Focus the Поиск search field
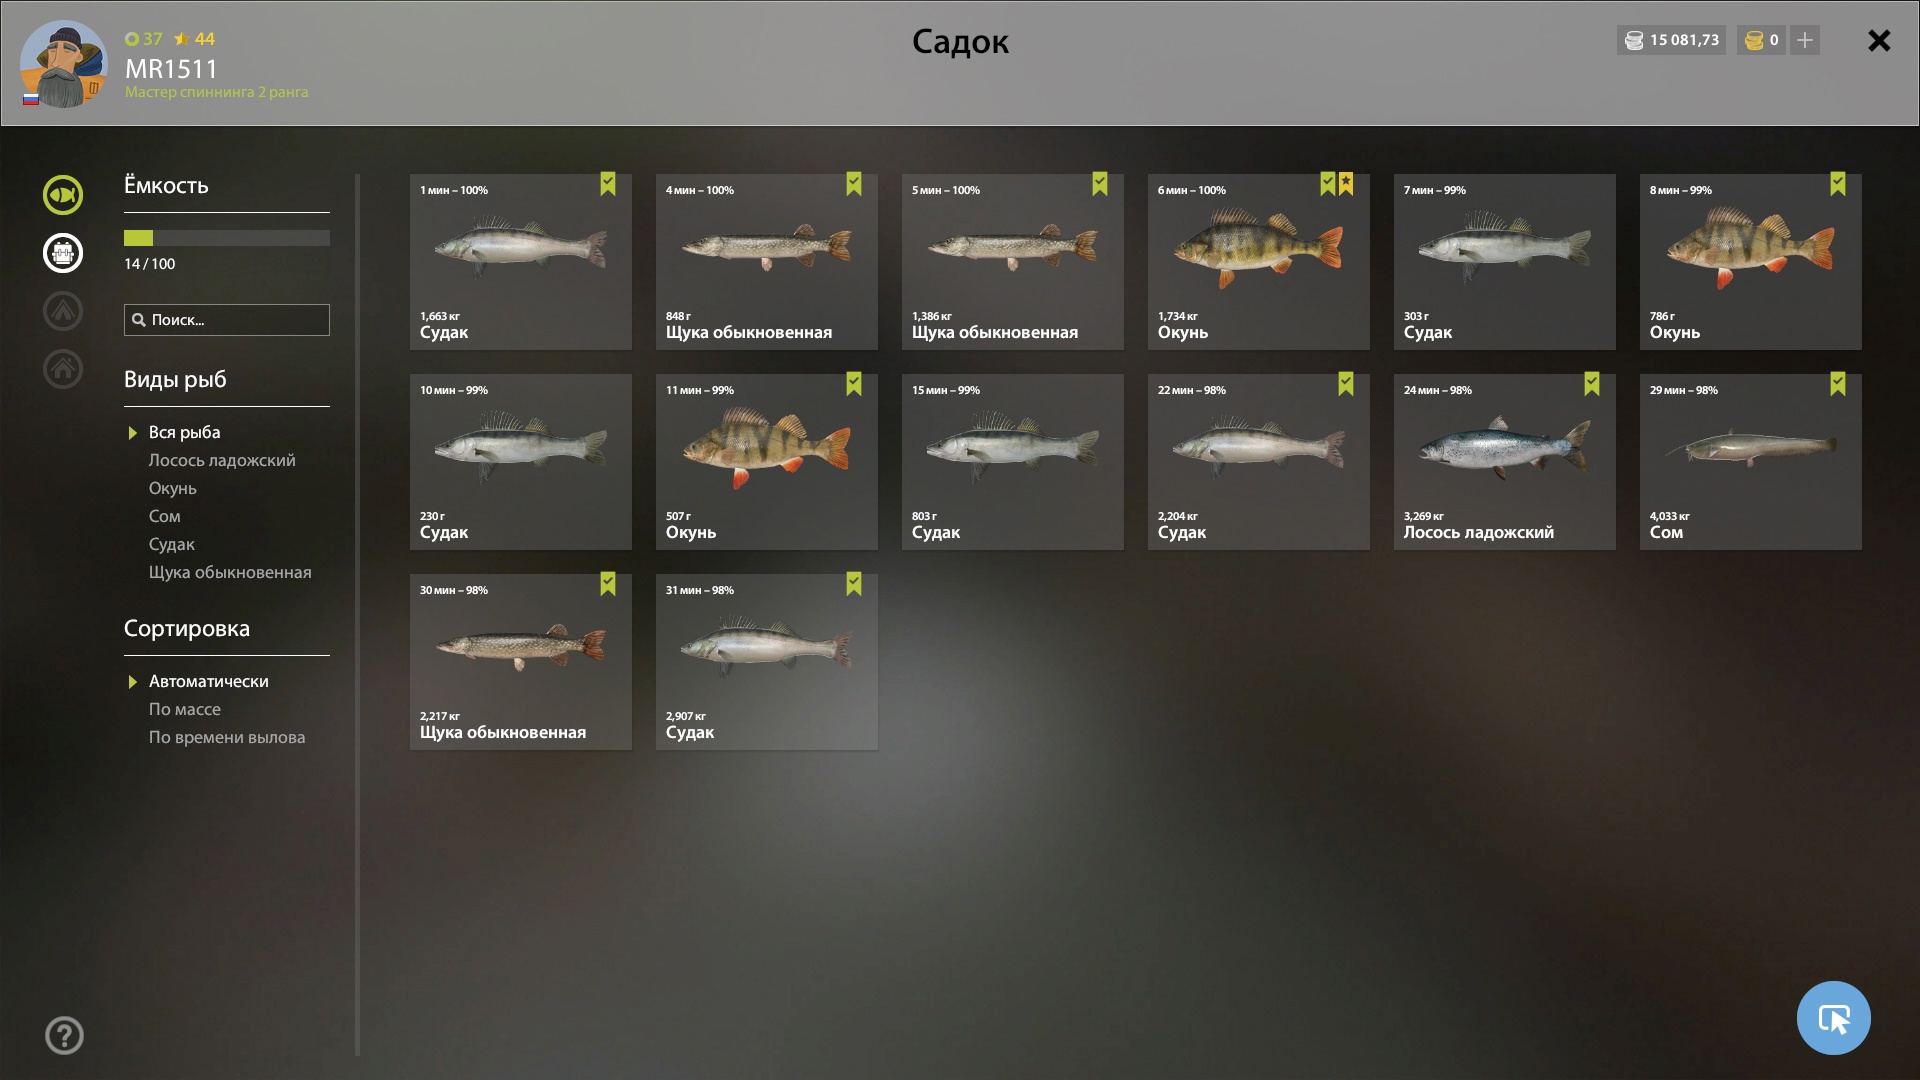Image resolution: width=1920 pixels, height=1080 pixels. click(x=227, y=320)
